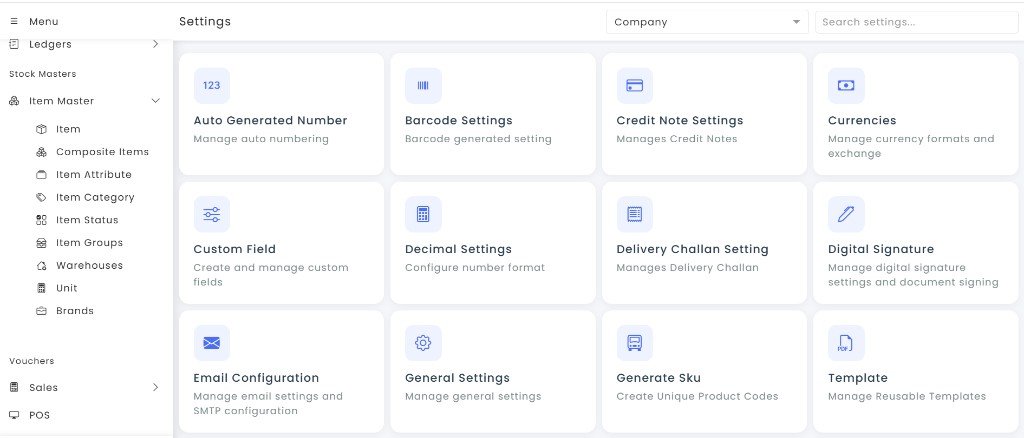Open Brands menu entry
The image size is (1024, 438).
click(75, 311)
